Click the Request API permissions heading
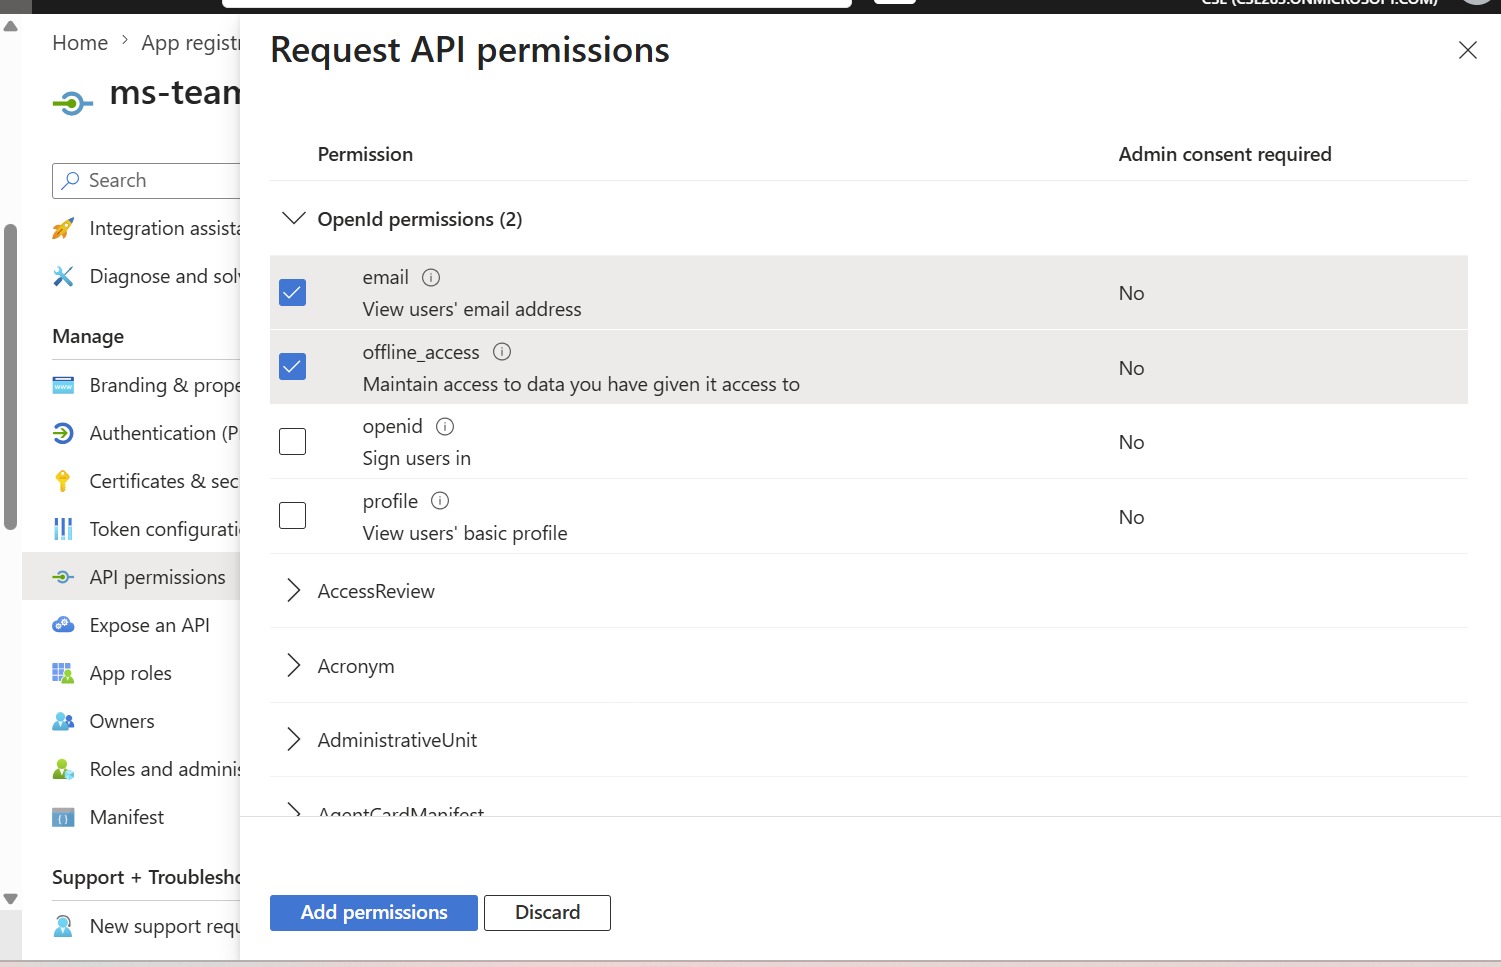Image resolution: width=1501 pixels, height=967 pixels. (470, 50)
